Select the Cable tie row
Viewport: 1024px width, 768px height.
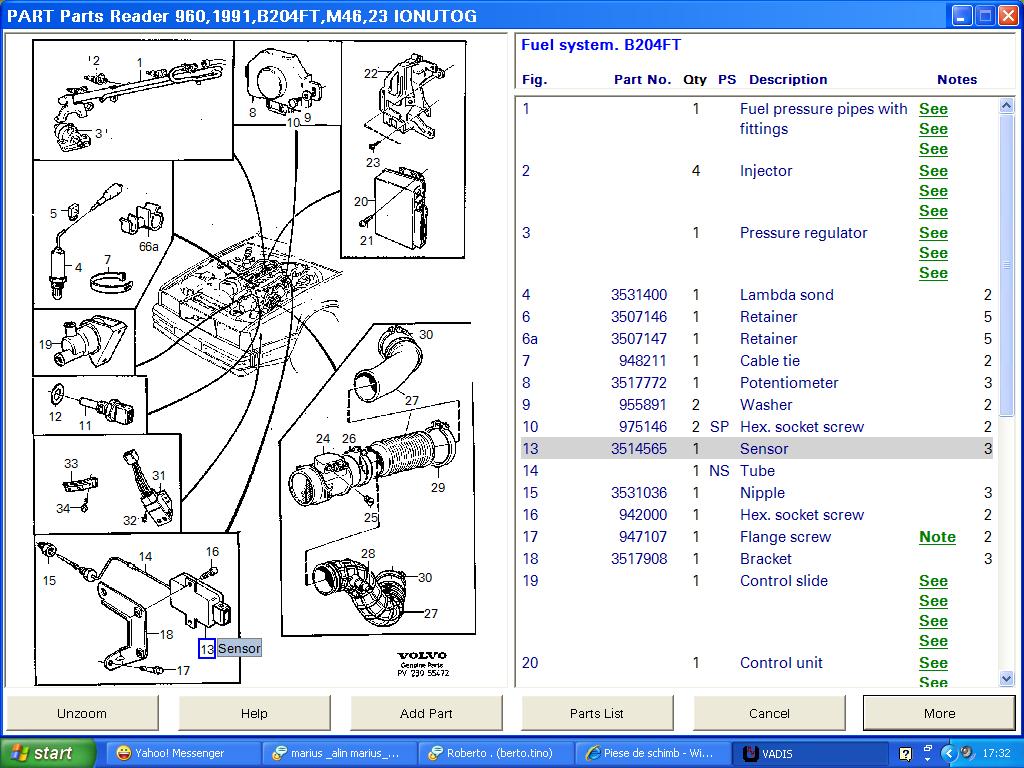click(x=757, y=361)
